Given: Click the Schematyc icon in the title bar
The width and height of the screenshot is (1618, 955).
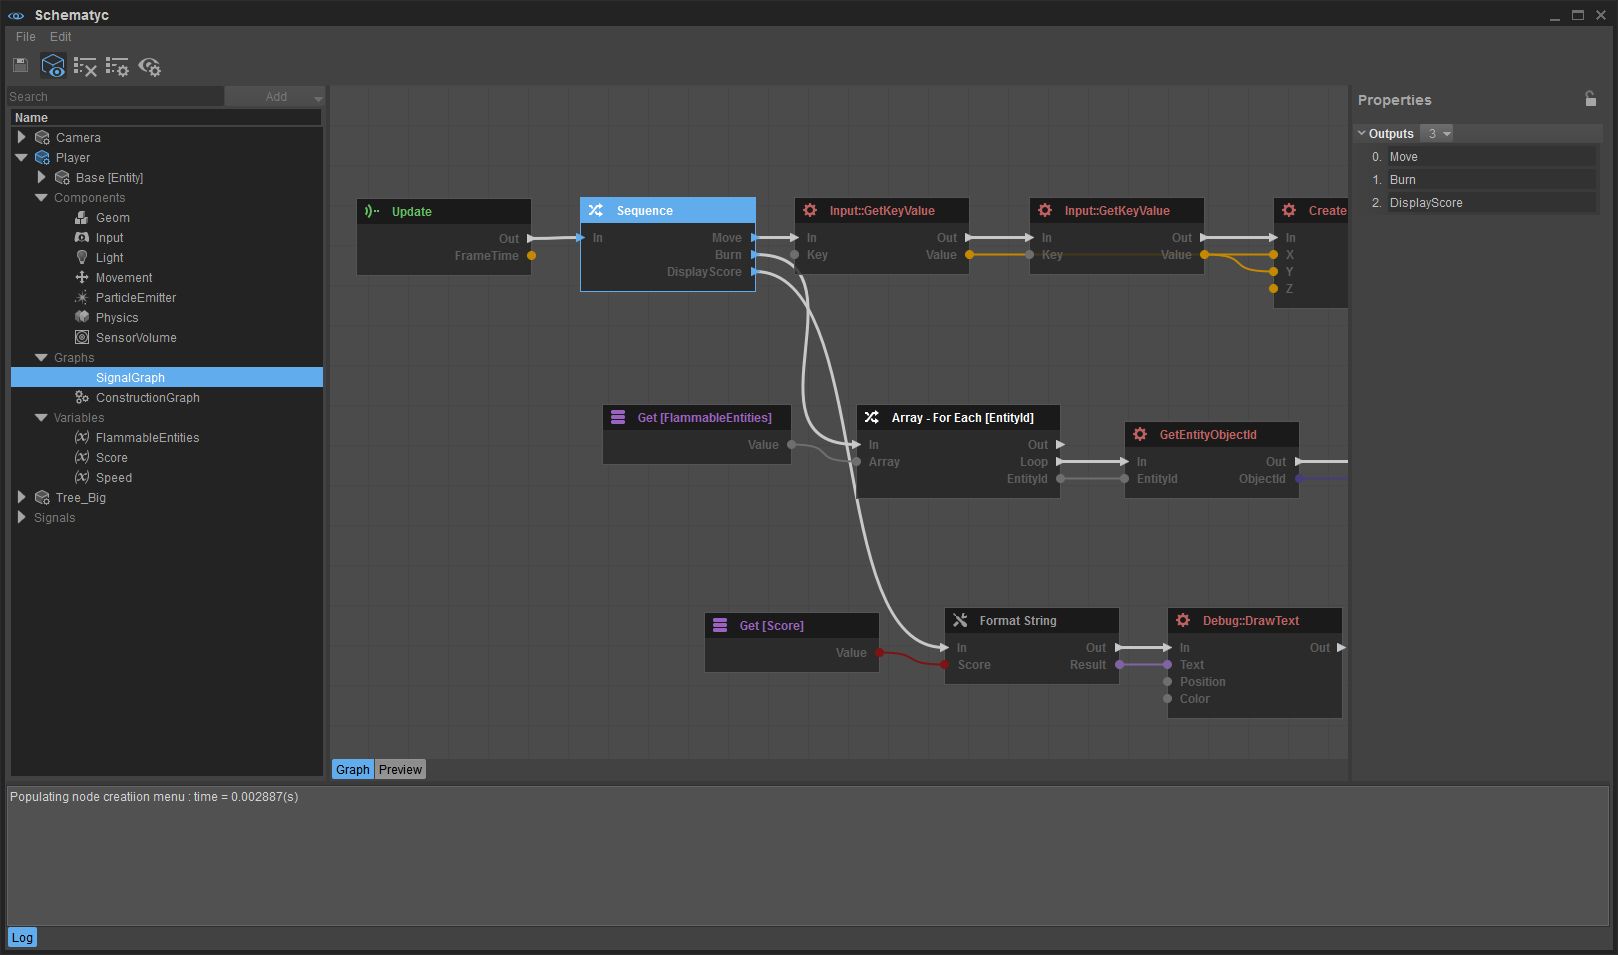Looking at the screenshot, I should [x=15, y=15].
